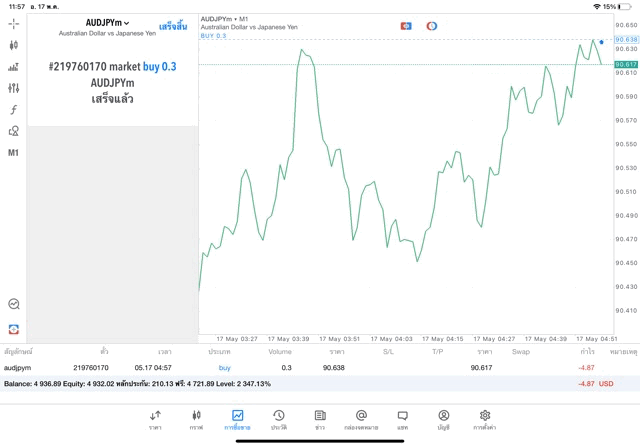Switch to the กราฟ chart tab

tap(196, 420)
